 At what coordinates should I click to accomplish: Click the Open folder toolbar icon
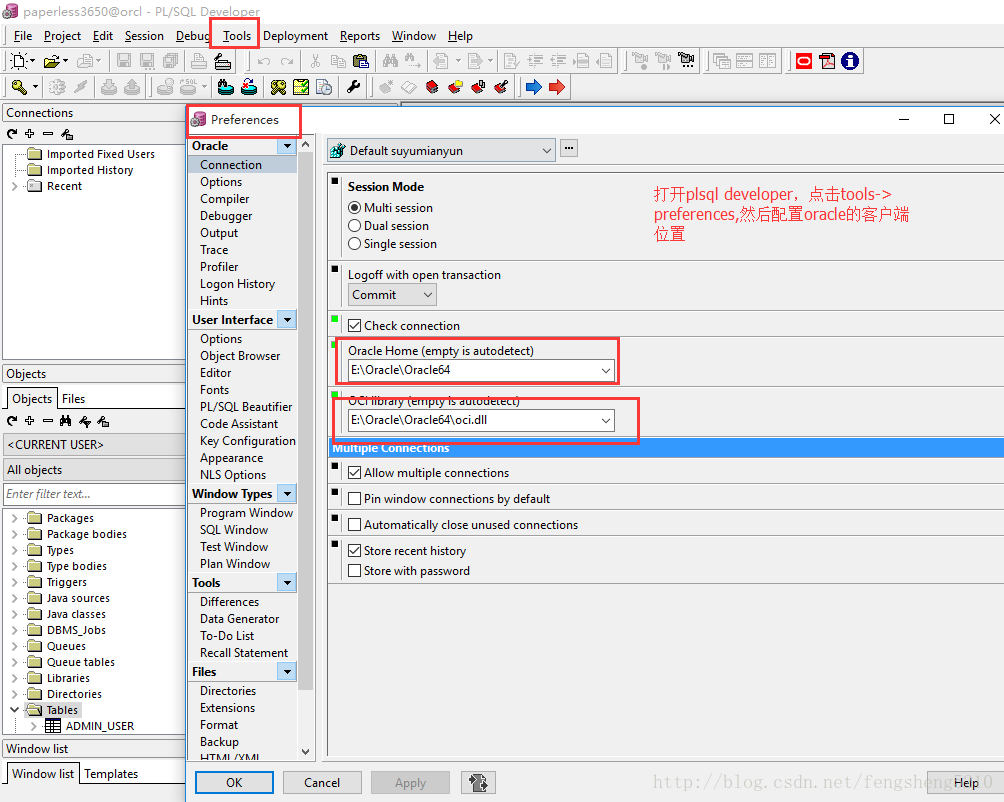pos(52,61)
